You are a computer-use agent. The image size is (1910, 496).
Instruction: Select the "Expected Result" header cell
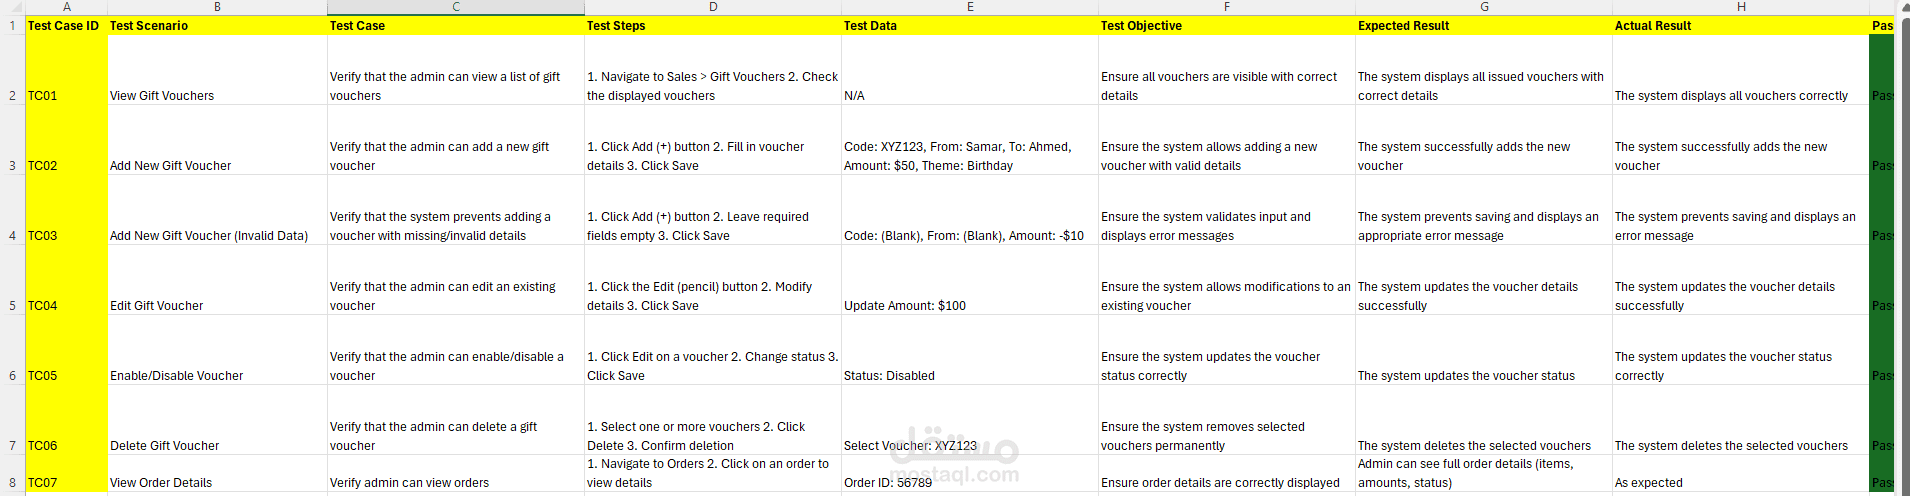[x=1483, y=26]
